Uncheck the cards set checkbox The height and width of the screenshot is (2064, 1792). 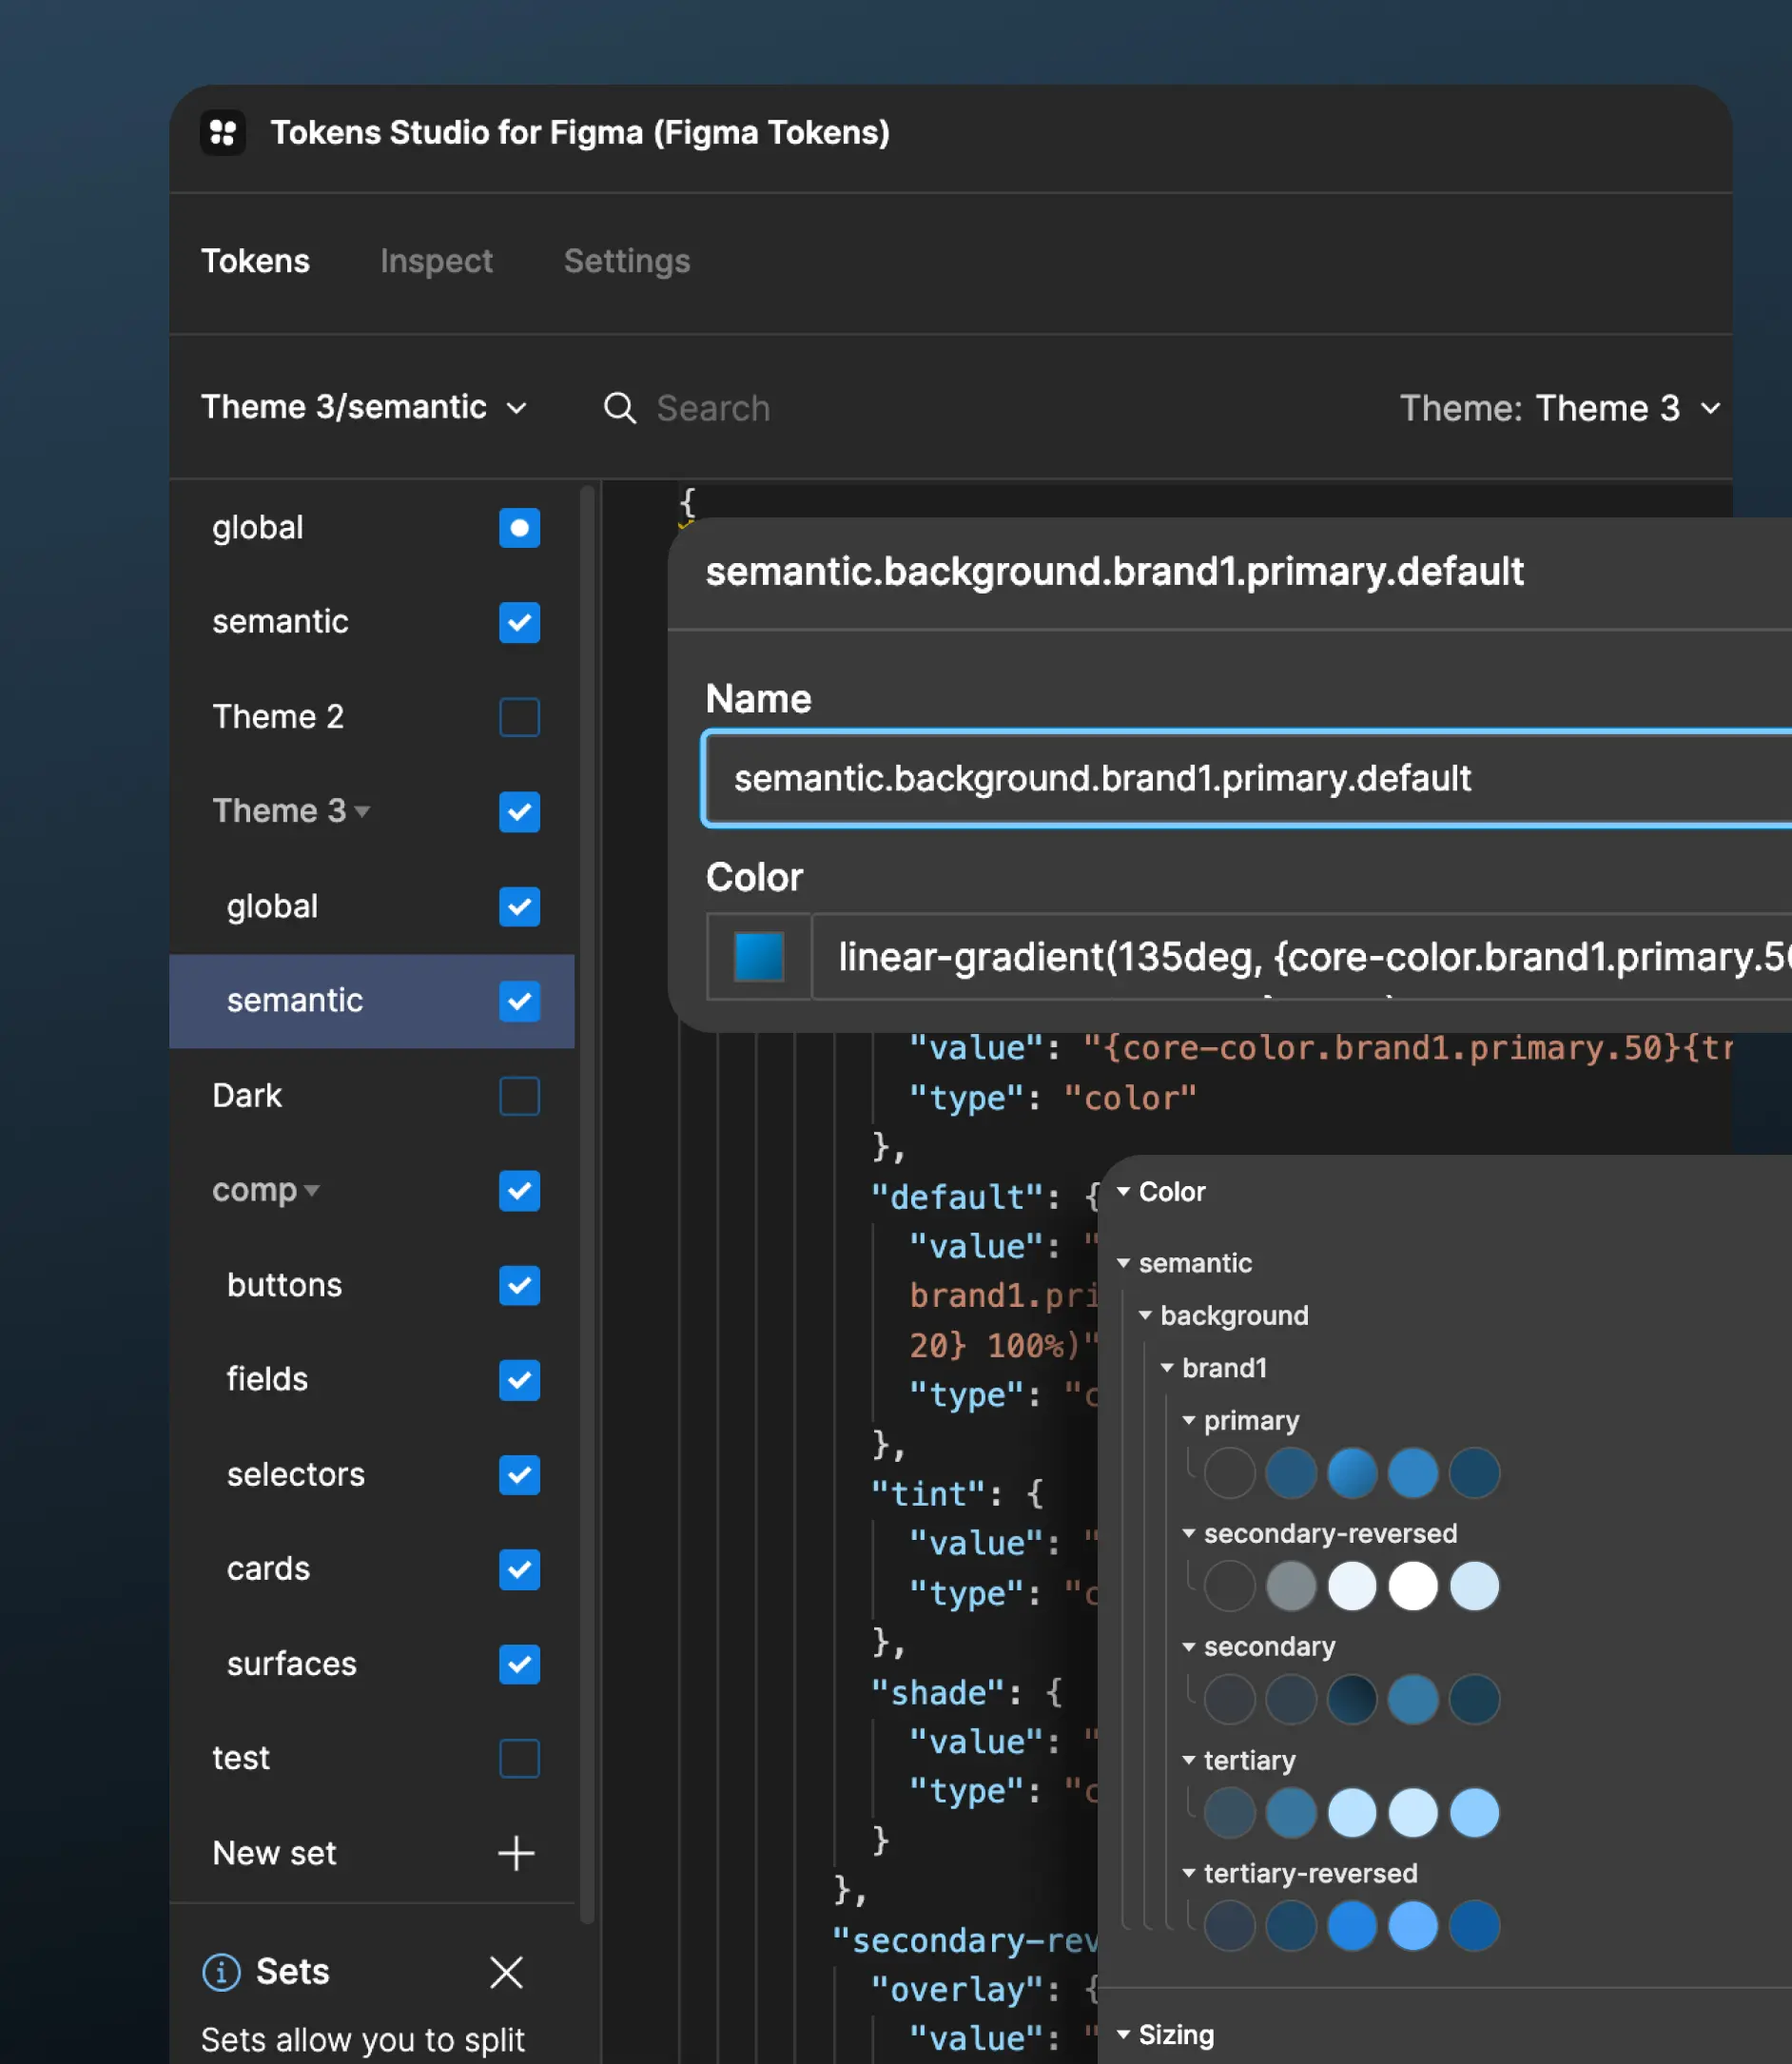(x=519, y=1569)
